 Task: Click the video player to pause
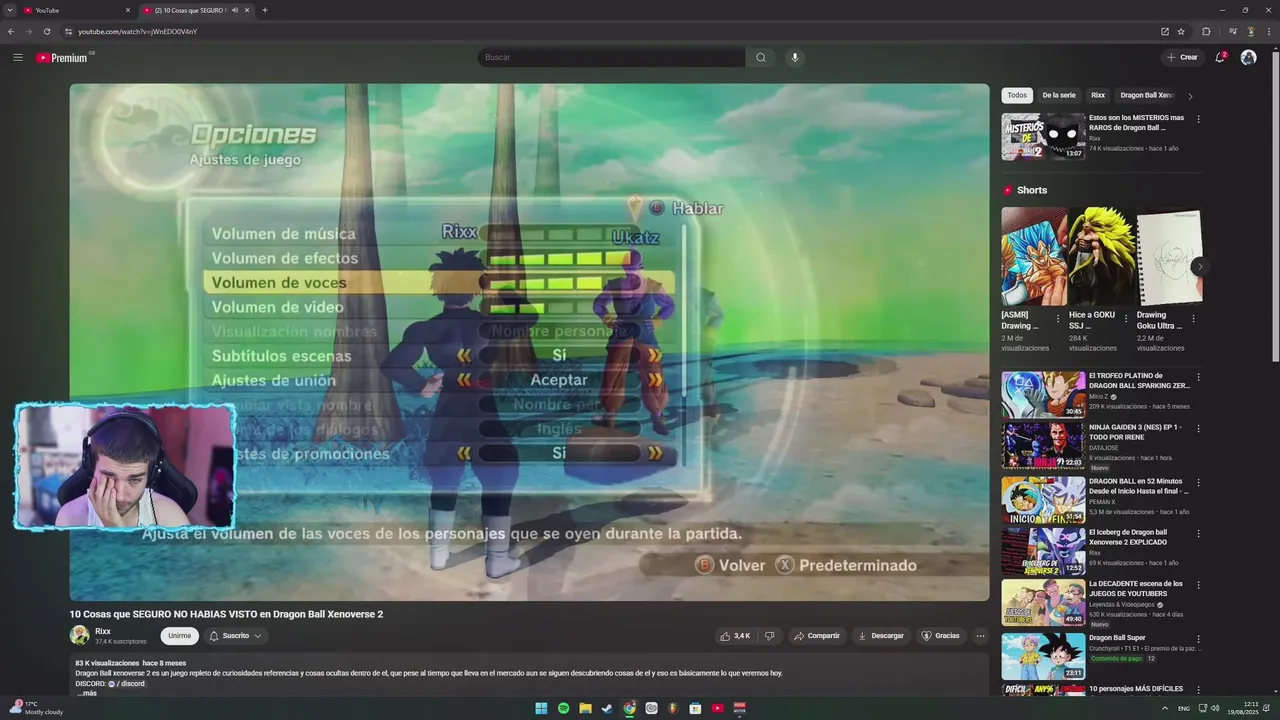529,342
